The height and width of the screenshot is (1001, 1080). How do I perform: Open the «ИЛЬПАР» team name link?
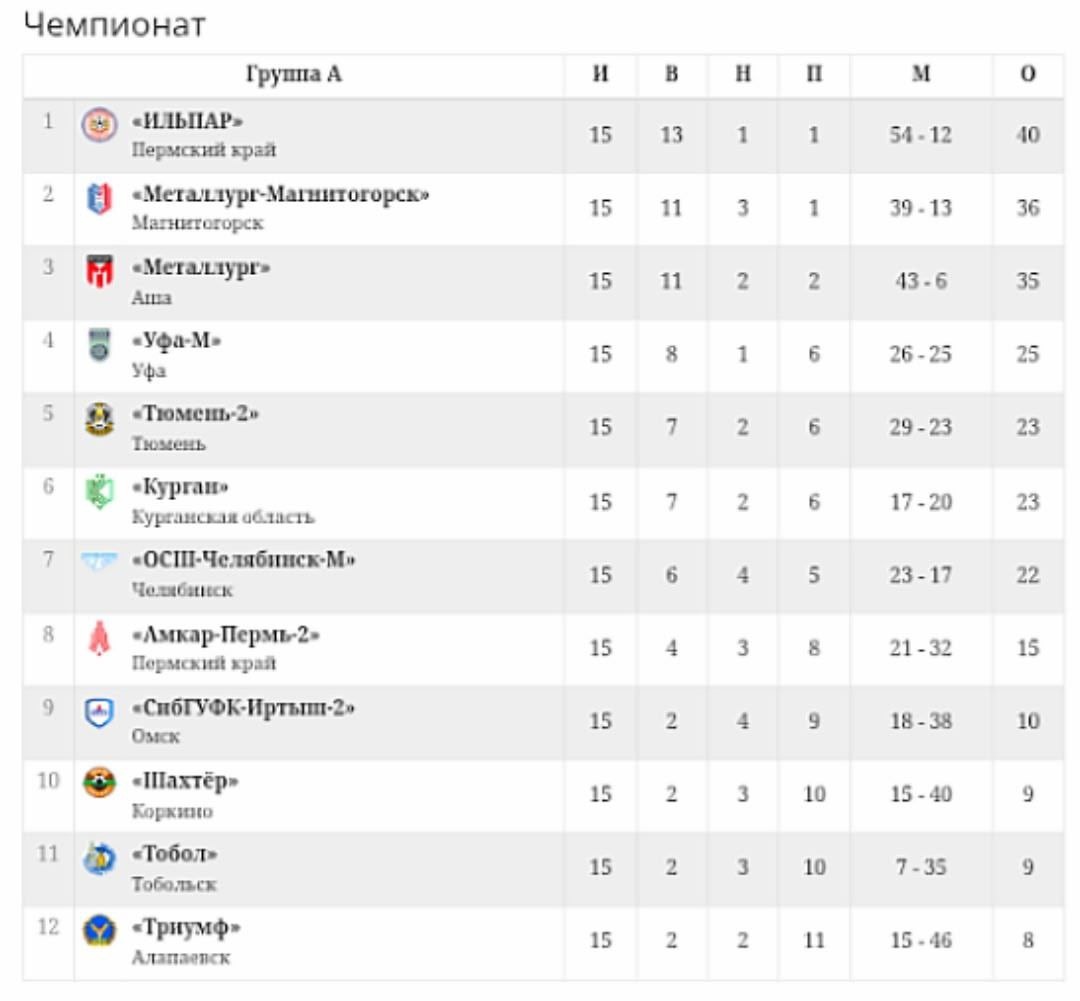pos(187,121)
